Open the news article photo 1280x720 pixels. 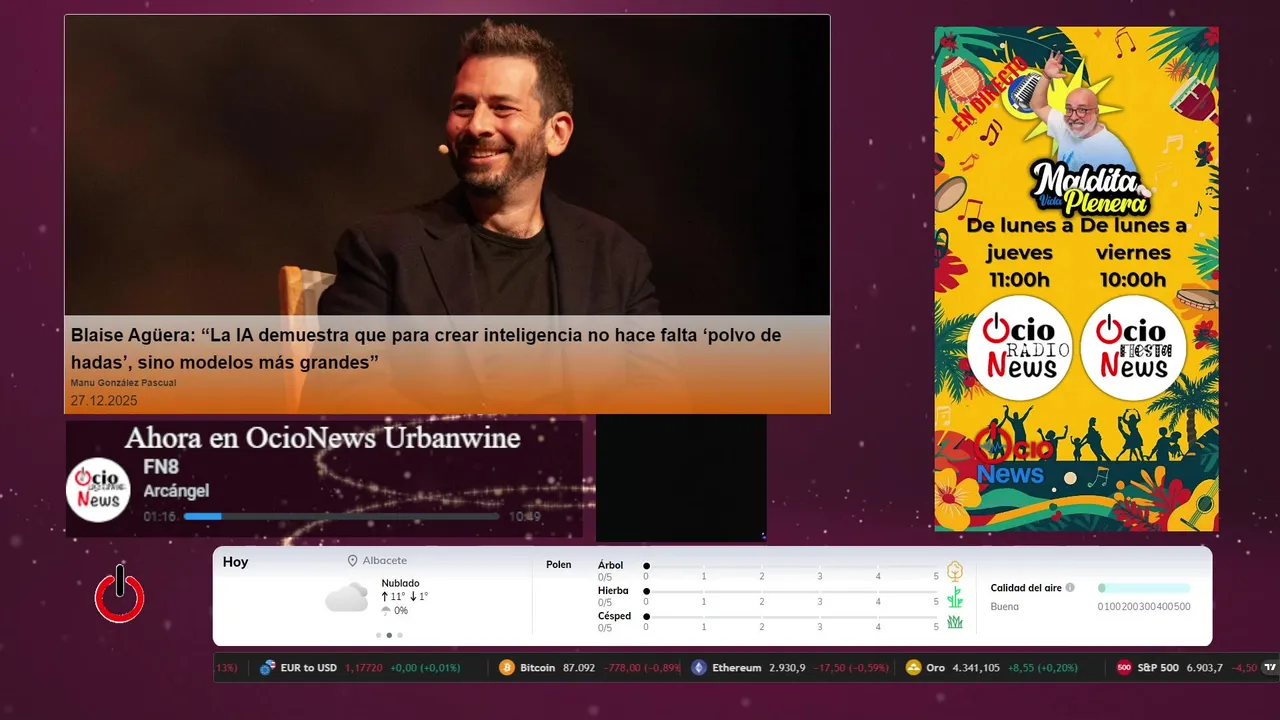pos(447,166)
